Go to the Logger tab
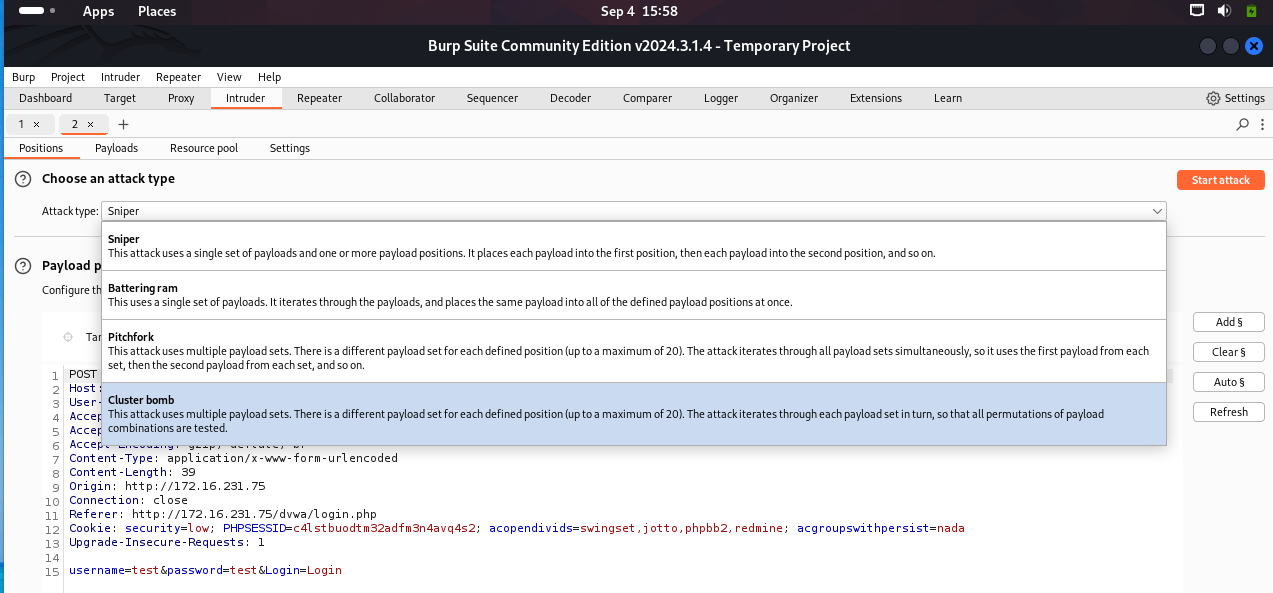Image resolution: width=1273 pixels, height=593 pixels. tap(721, 98)
